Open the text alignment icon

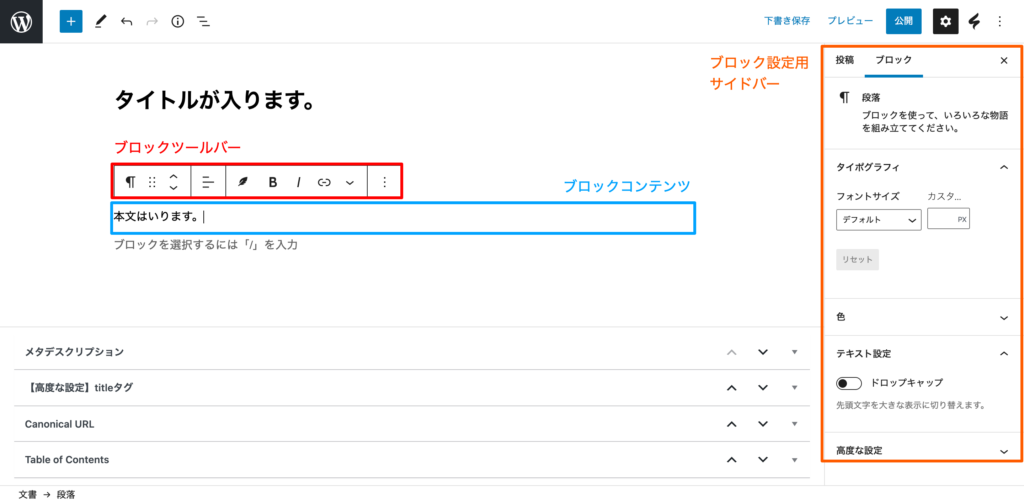click(208, 182)
